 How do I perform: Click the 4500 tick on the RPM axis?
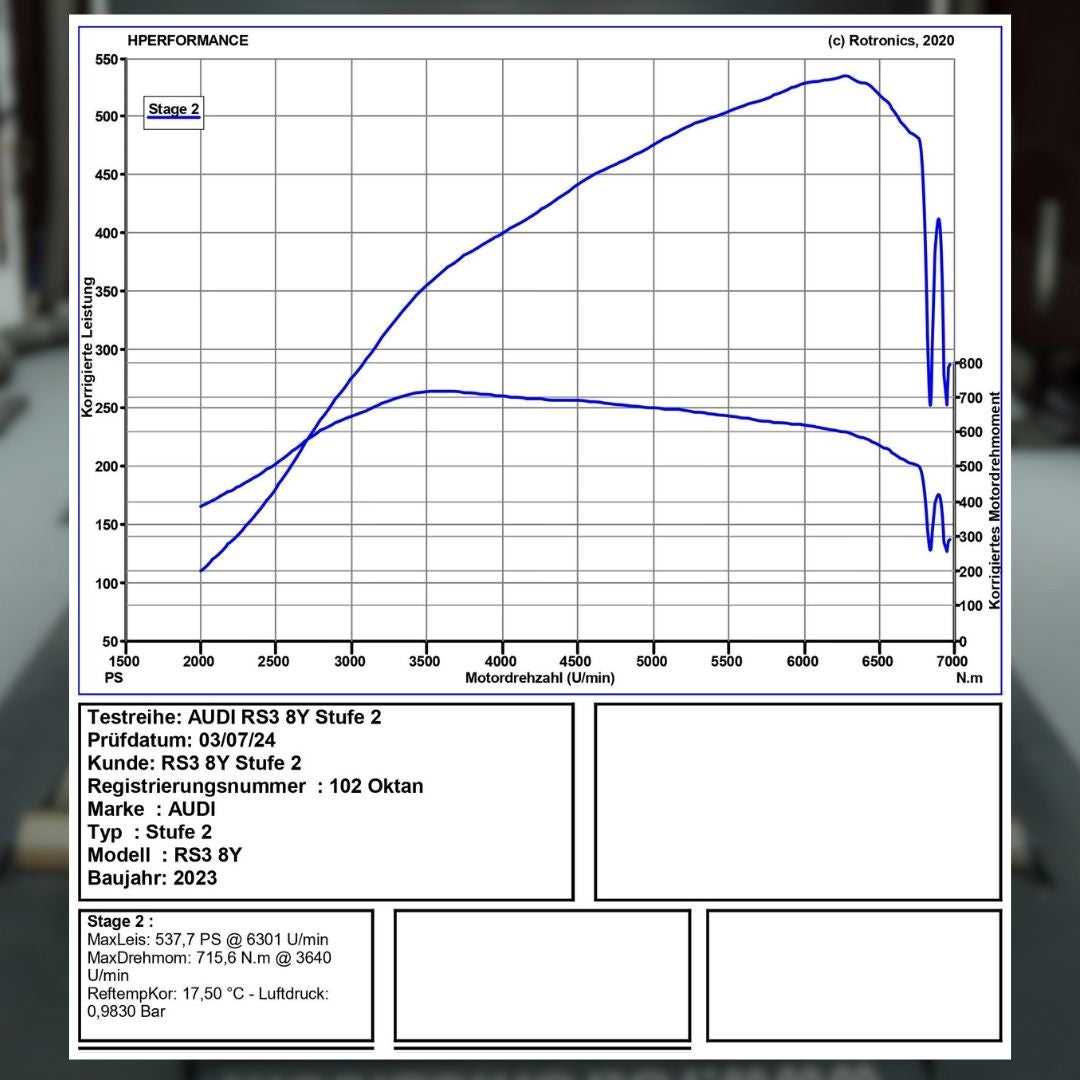(578, 661)
